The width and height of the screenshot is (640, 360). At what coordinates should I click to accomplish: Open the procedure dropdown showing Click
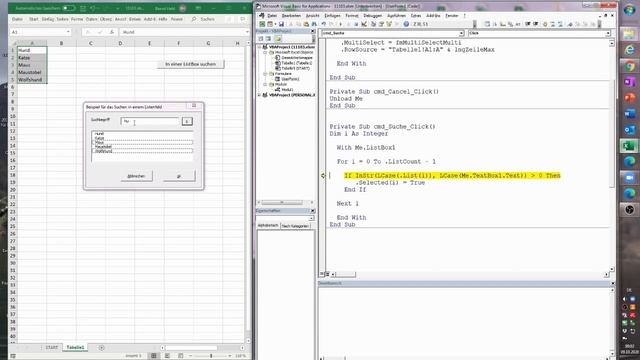tap(608, 33)
